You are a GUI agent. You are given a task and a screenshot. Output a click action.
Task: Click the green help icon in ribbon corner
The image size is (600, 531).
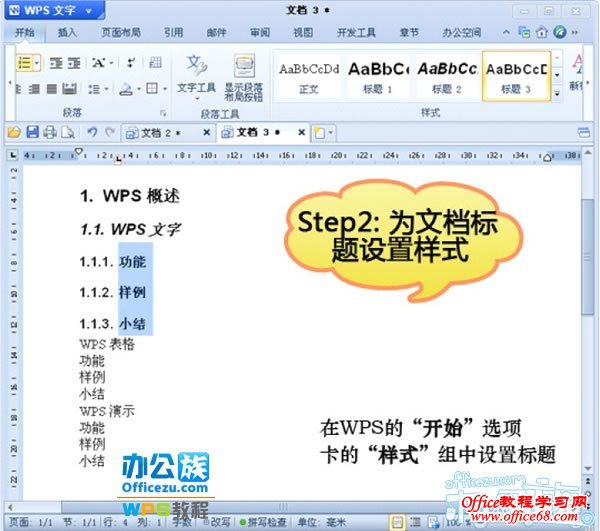pyautogui.click(x=560, y=32)
